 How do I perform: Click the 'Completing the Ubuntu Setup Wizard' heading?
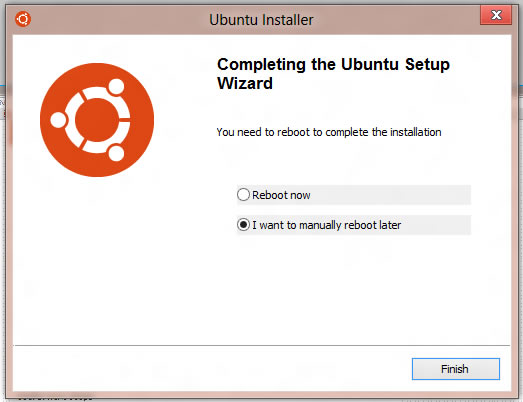pyautogui.click(x=333, y=74)
